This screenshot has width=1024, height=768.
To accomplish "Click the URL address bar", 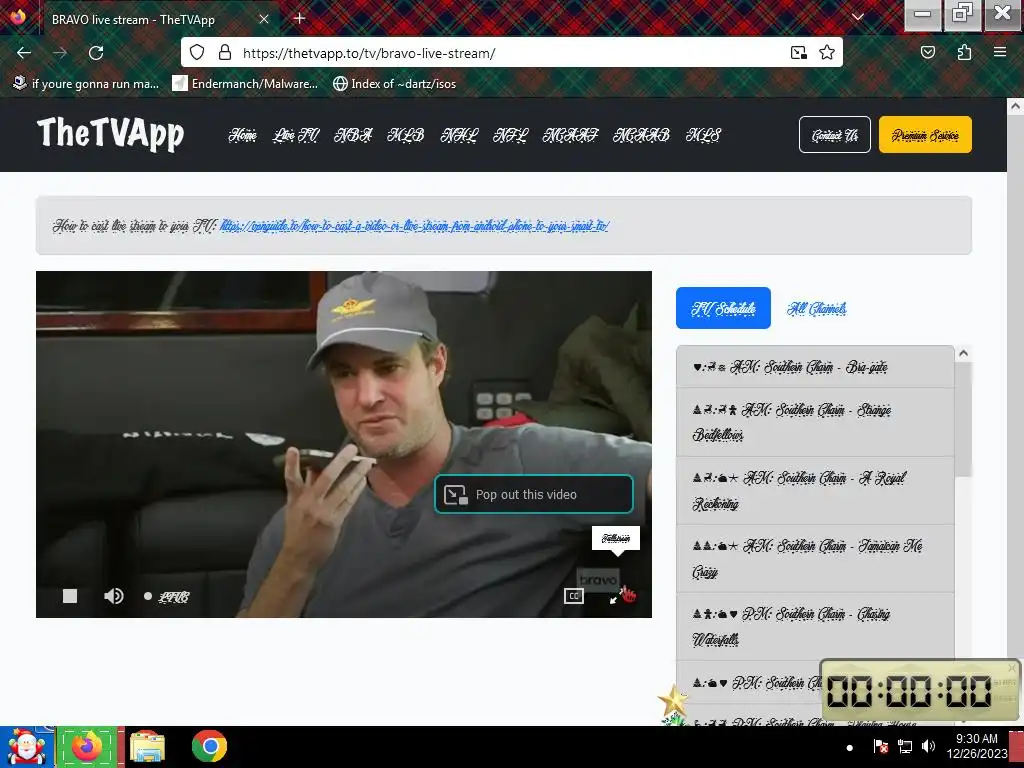I will click(512, 53).
